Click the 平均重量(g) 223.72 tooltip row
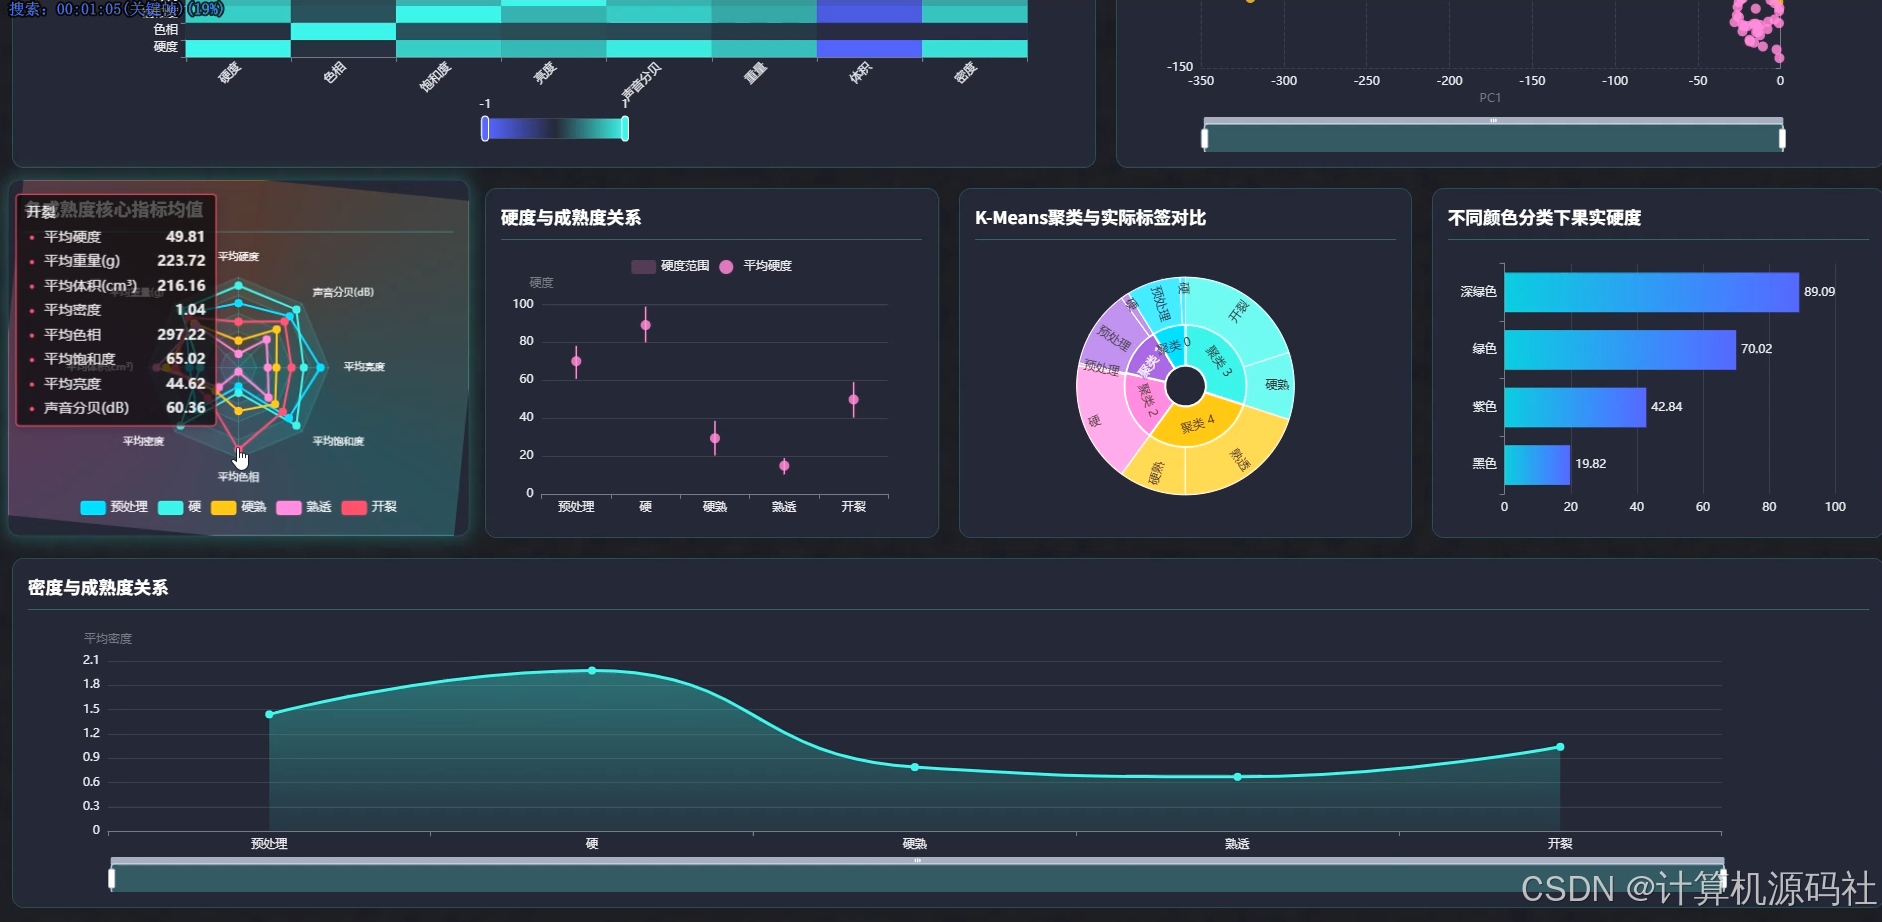 pos(117,261)
